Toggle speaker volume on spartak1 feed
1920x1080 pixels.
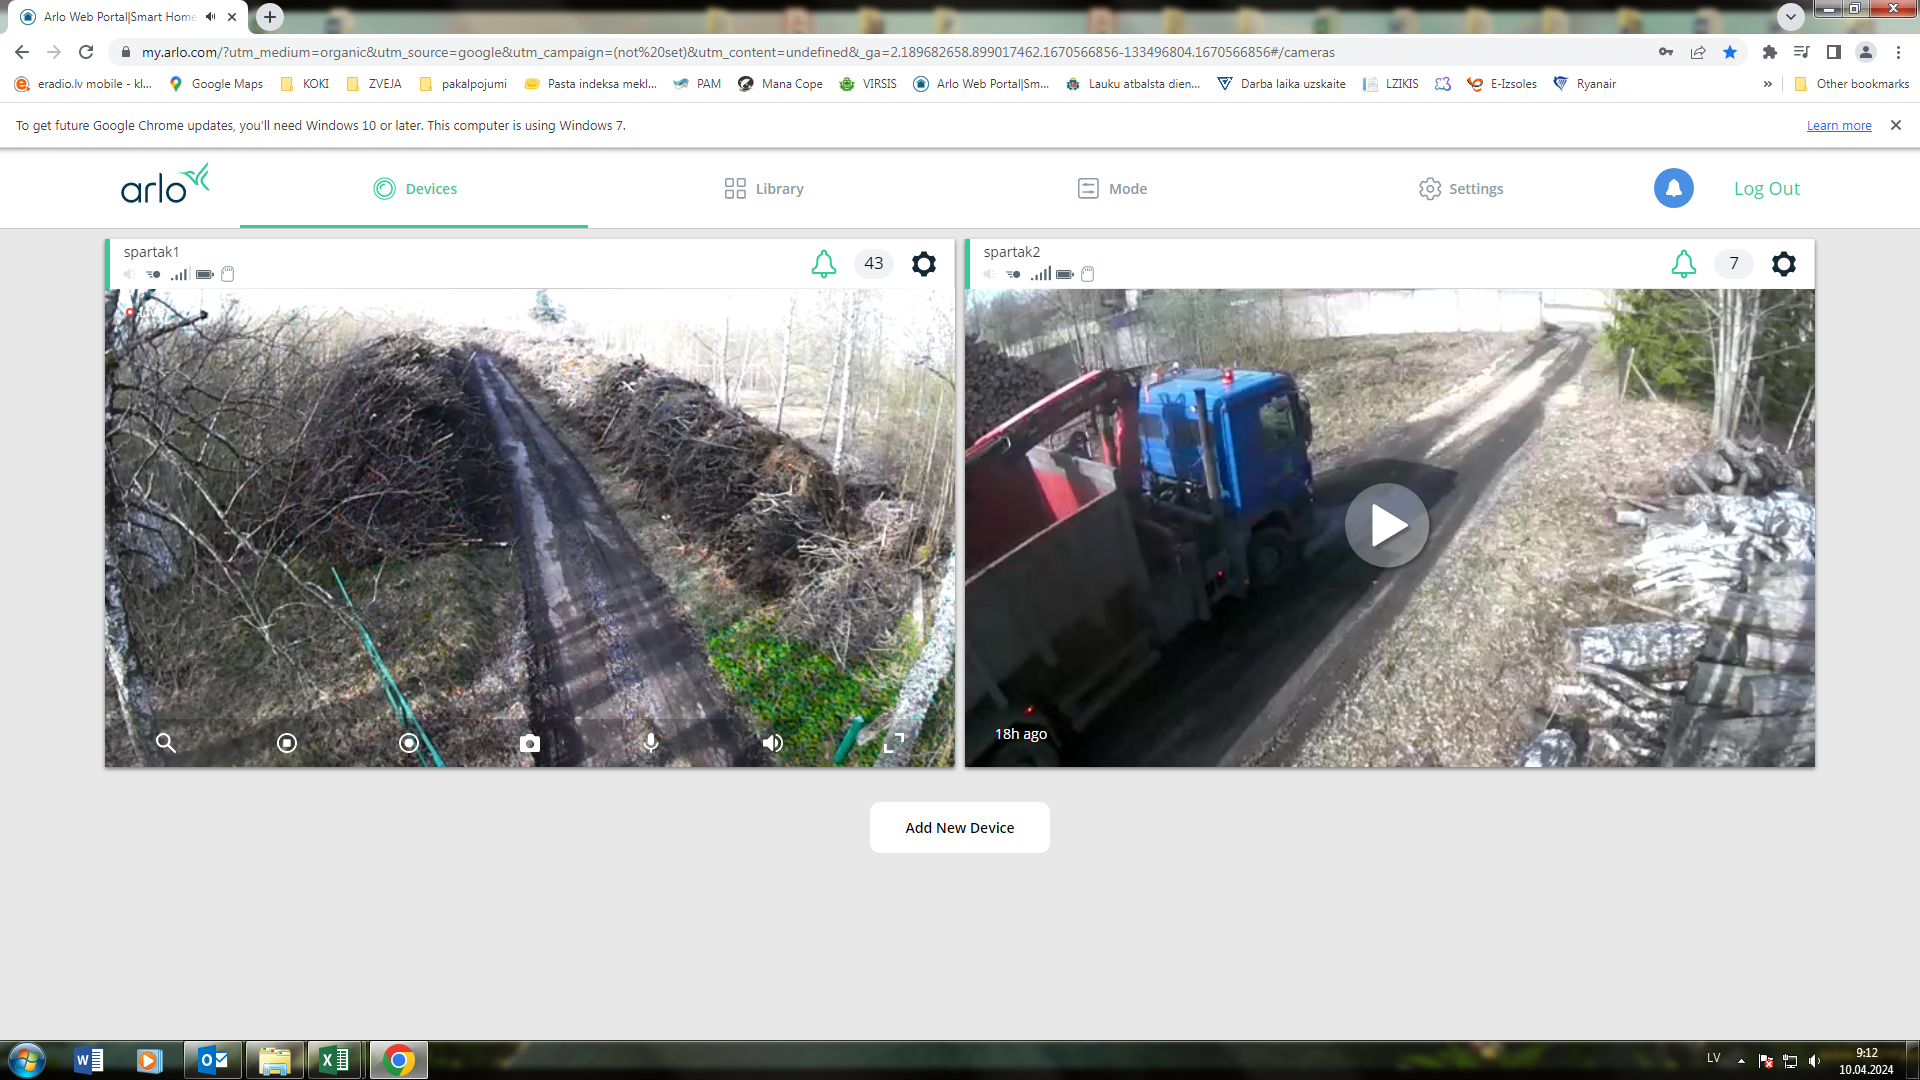772,743
